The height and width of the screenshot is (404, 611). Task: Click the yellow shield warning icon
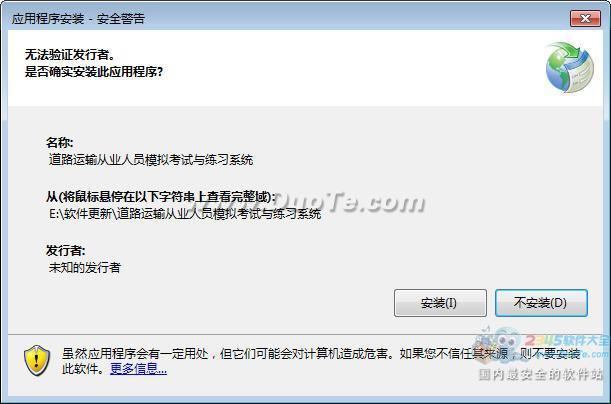click(x=37, y=360)
